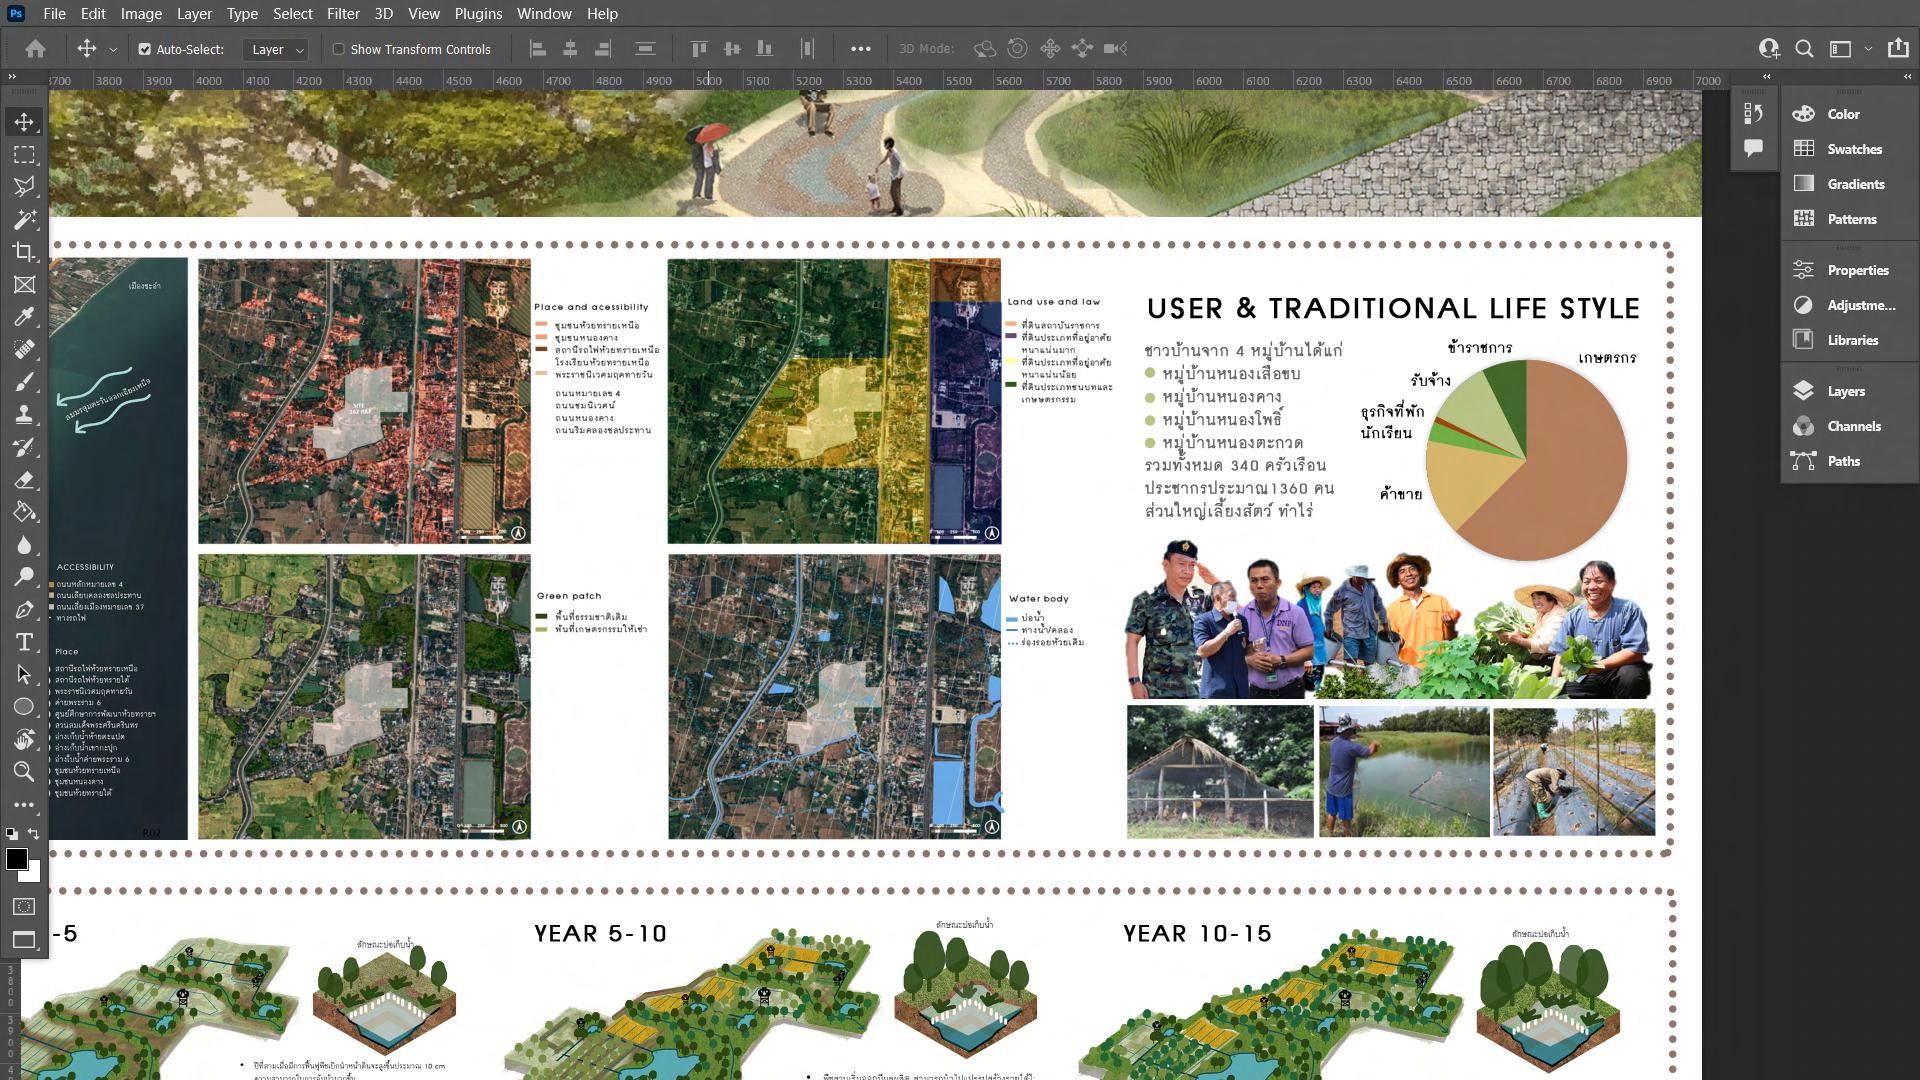
Task: Click the horizontal ruler at 5000
Action: (708, 81)
